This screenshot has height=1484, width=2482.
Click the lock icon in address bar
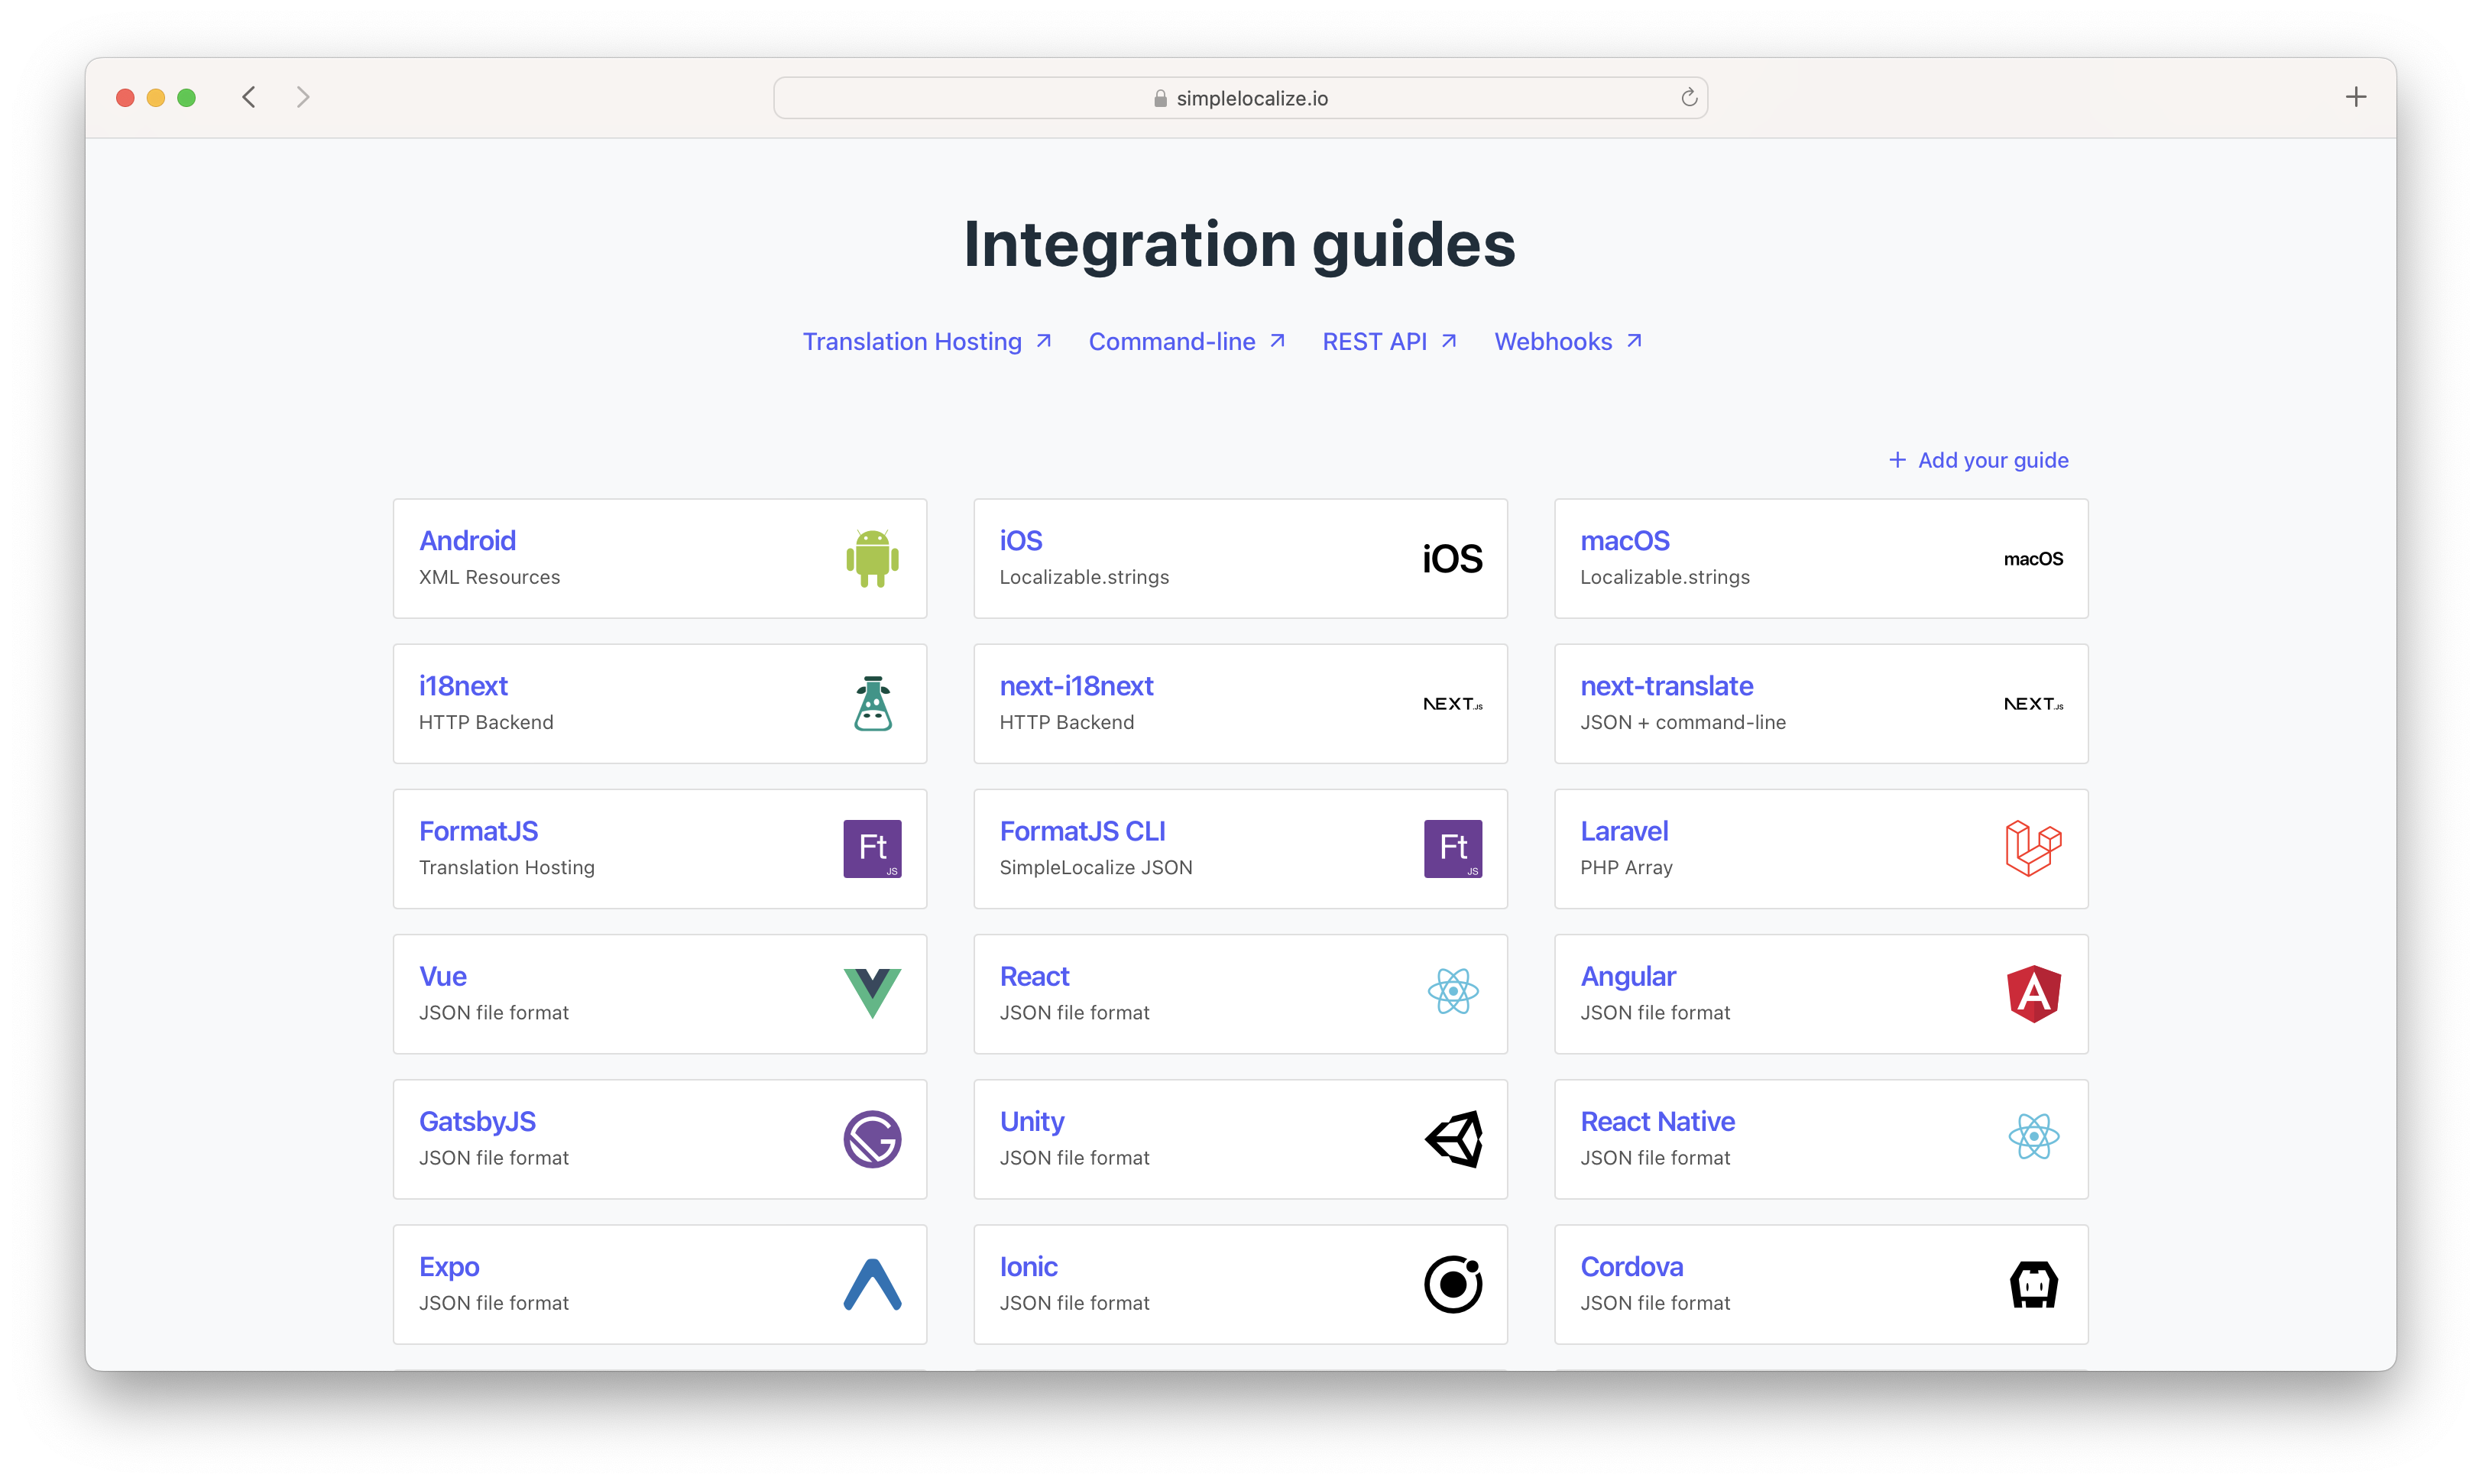coord(1160,98)
